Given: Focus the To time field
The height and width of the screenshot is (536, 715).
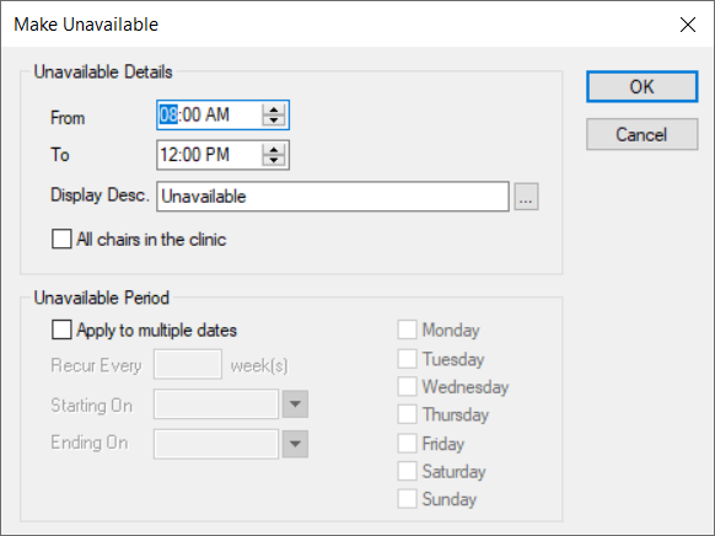Looking at the screenshot, I should 208,155.
